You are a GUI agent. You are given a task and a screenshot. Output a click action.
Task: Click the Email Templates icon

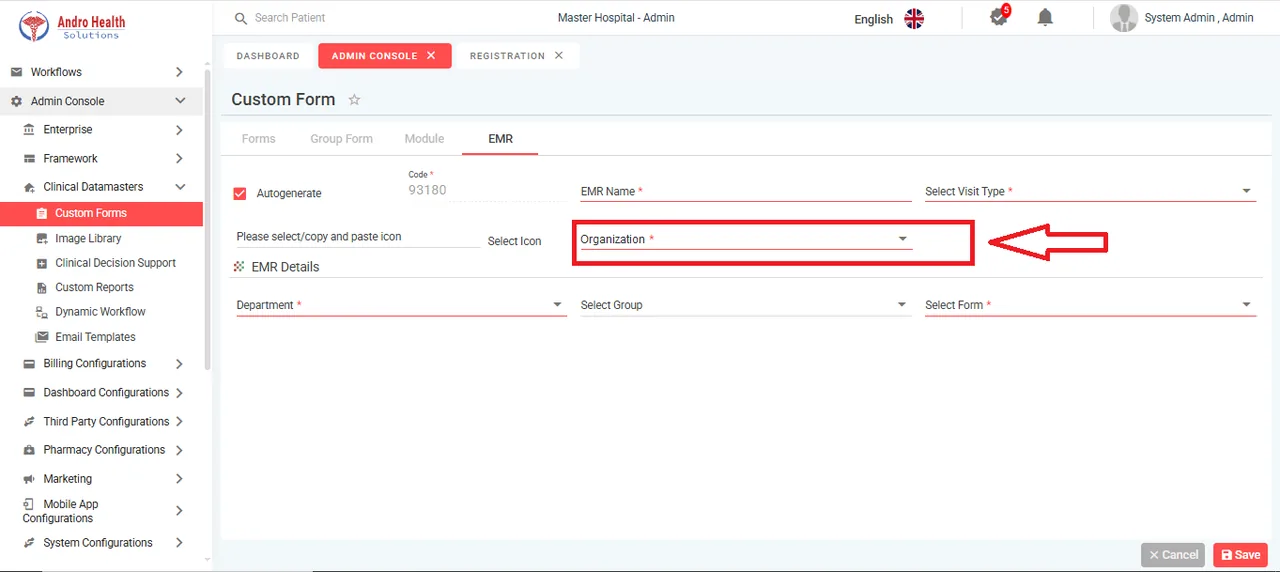point(42,337)
